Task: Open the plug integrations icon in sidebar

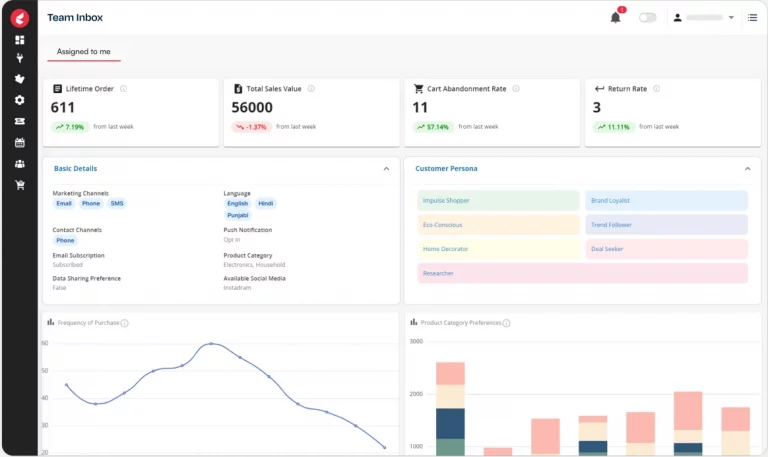Action: [20, 58]
